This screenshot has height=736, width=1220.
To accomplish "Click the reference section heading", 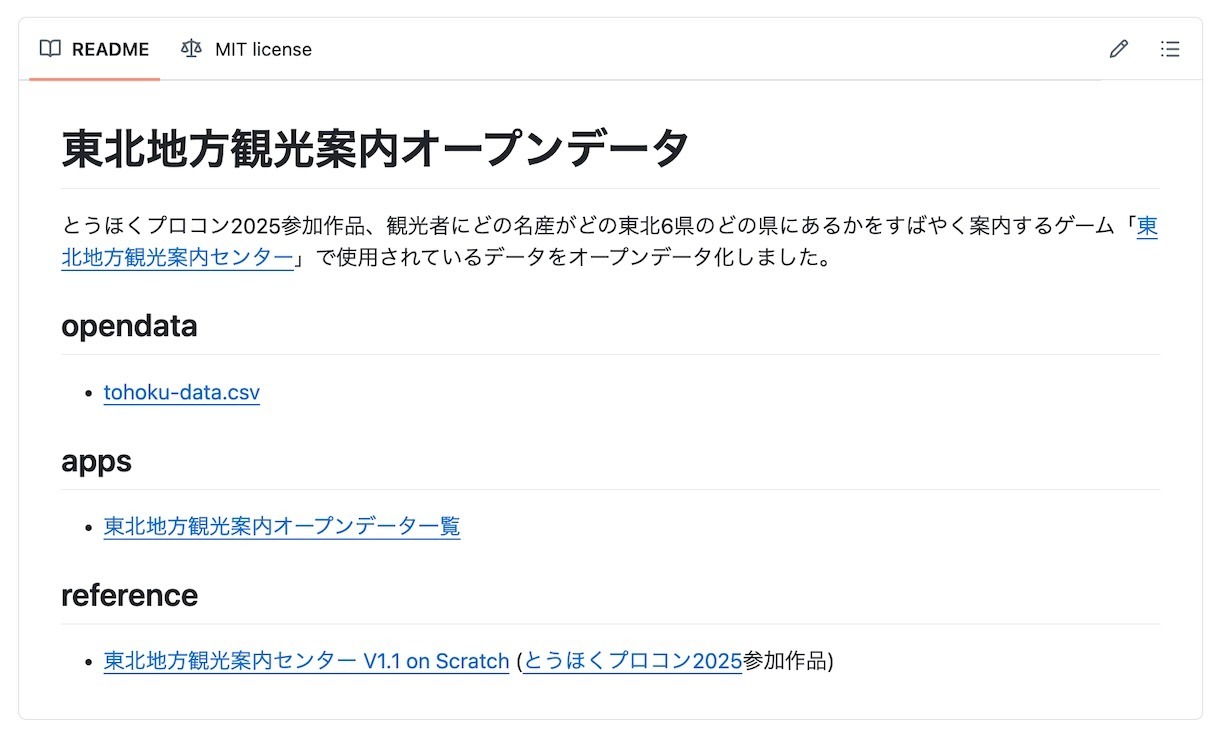I will pyautogui.click(x=129, y=595).
